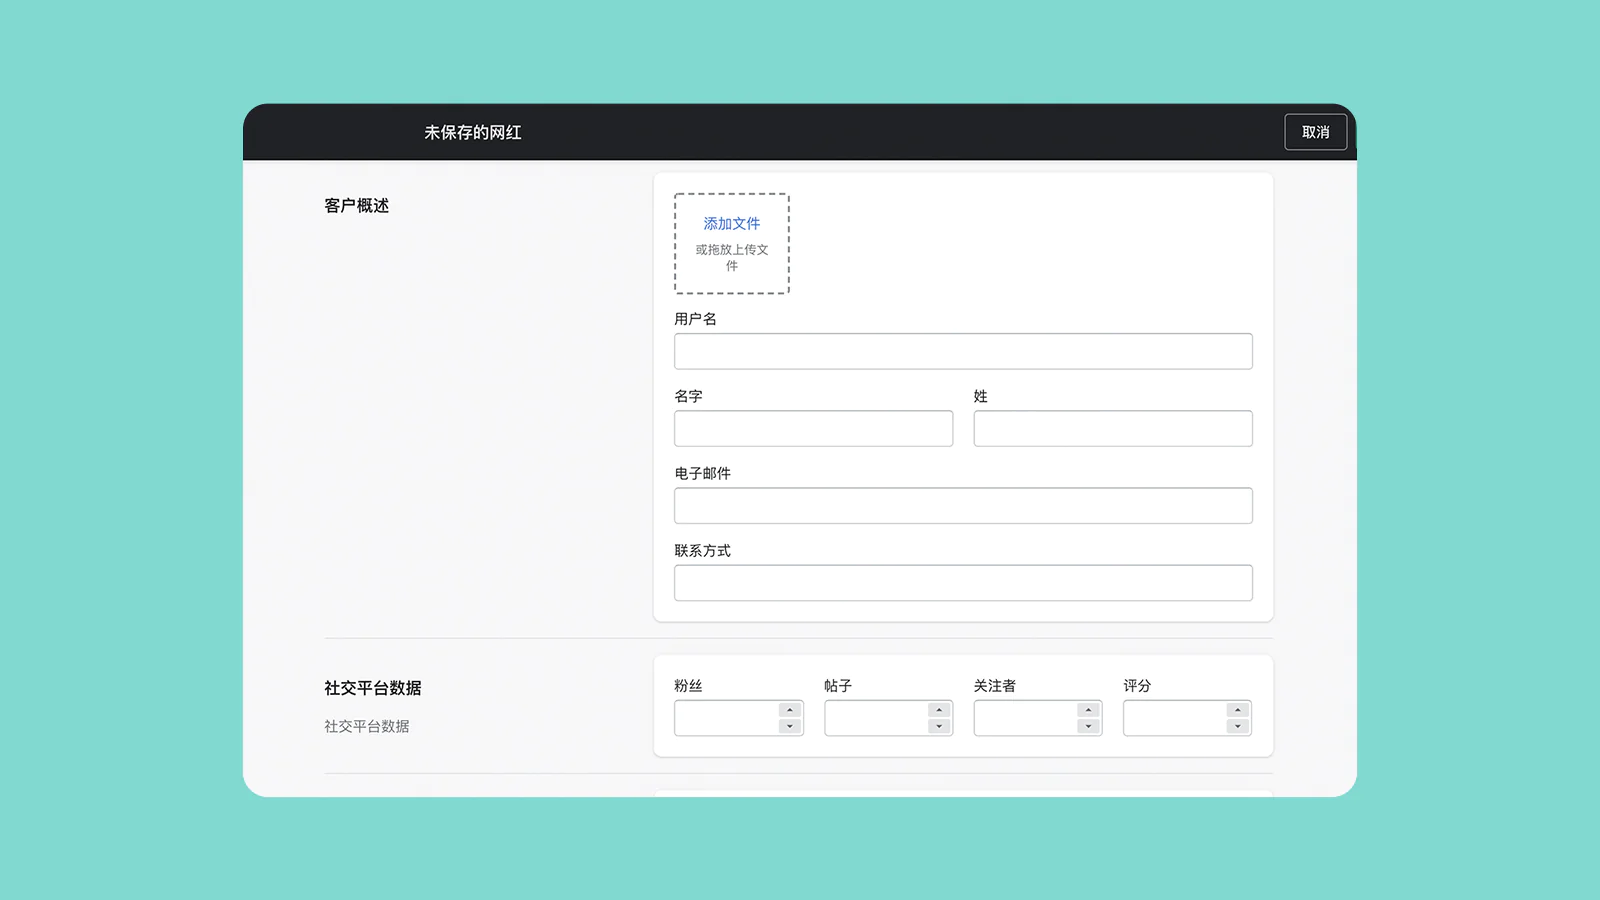
Task: Click the 客户概述 section heading
Action: [357, 205]
